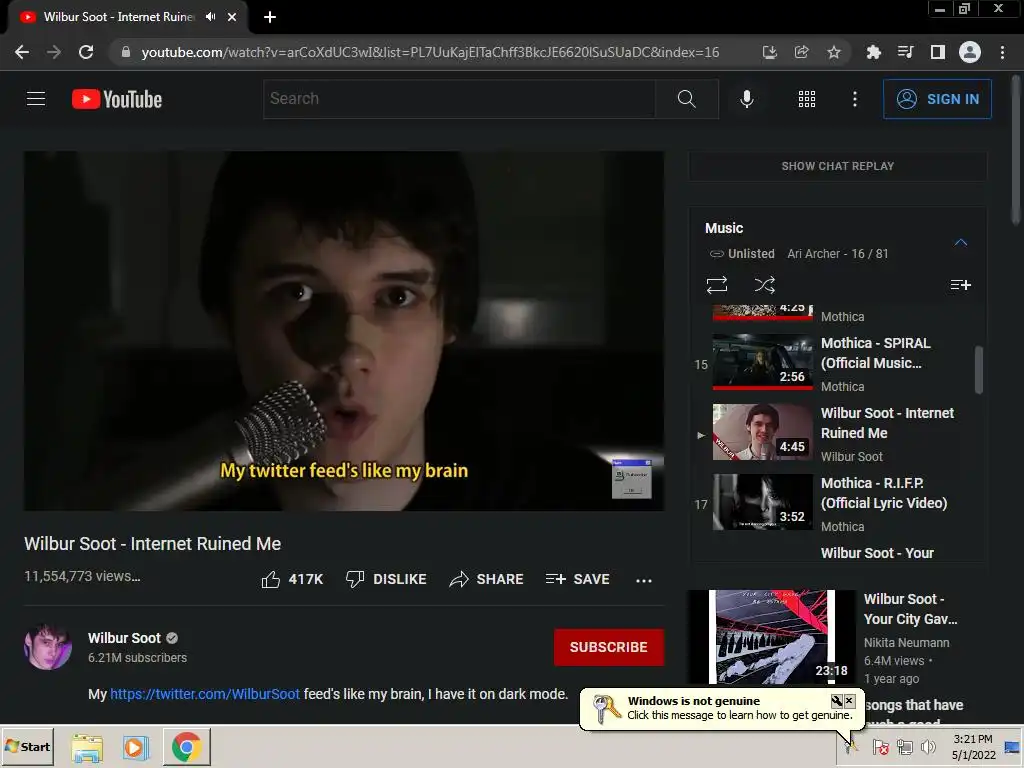This screenshot has width=1024, height=768.
Task: Click Ari Archer playlist owner name
Action: coord(814,253)
